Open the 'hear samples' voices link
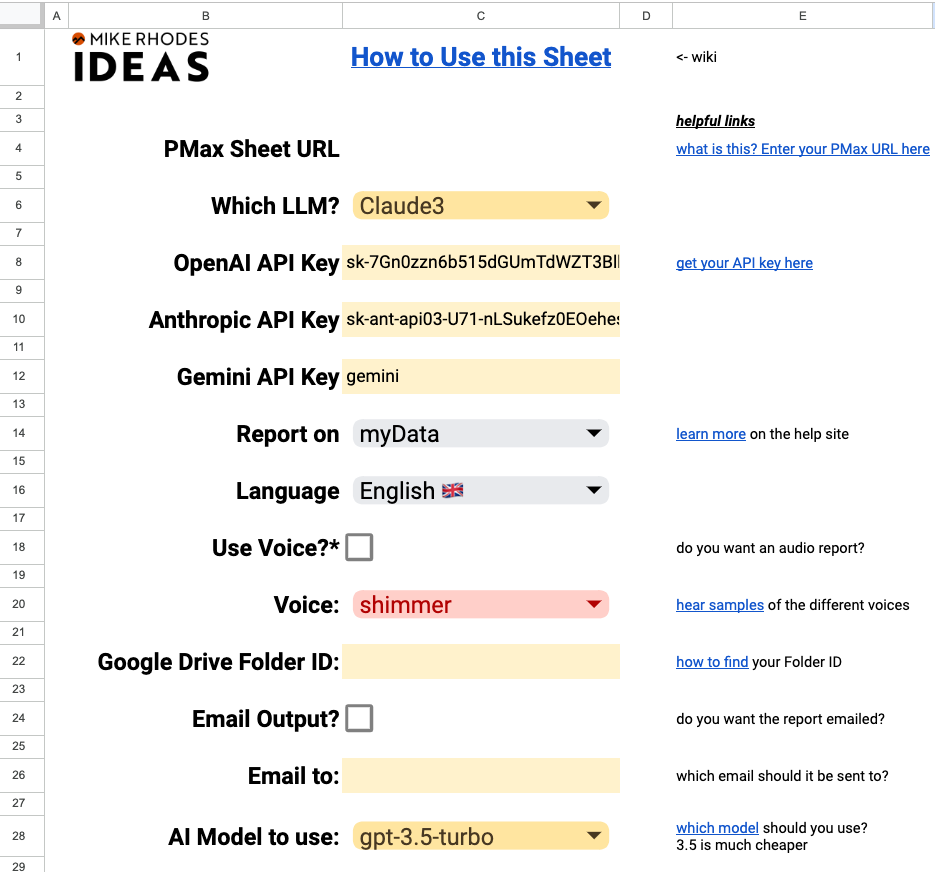 pos(719,605)
